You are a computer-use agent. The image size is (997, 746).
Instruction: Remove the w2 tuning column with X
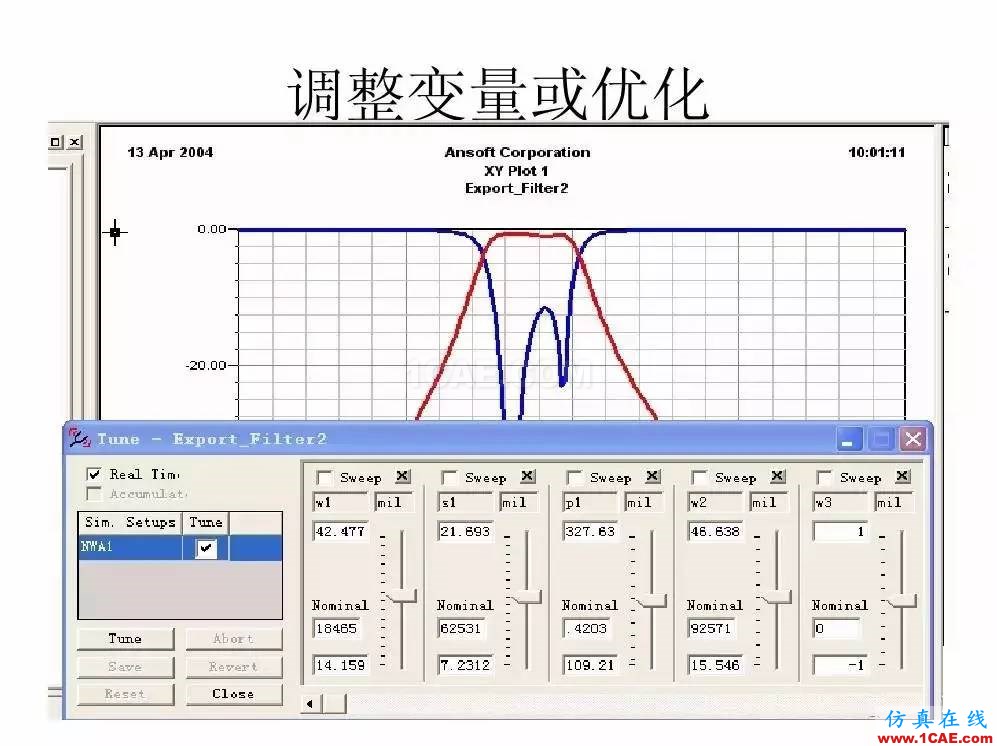click(778, 476)
